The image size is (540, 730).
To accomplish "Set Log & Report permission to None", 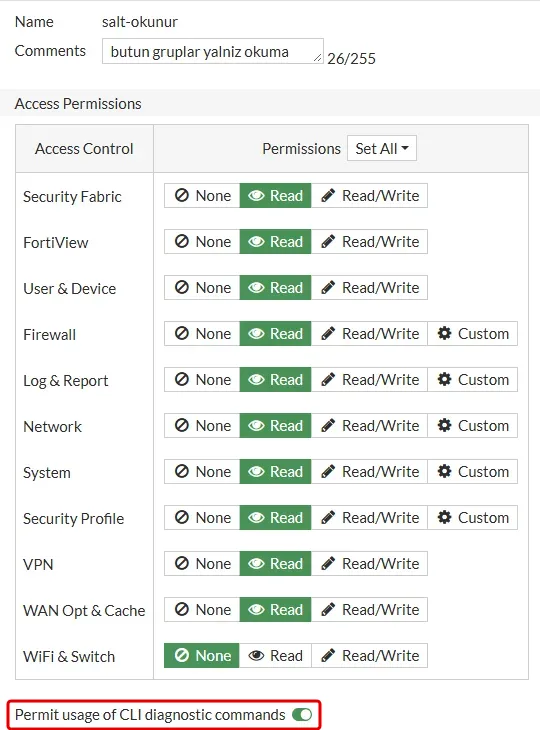I will coord(202,379).
